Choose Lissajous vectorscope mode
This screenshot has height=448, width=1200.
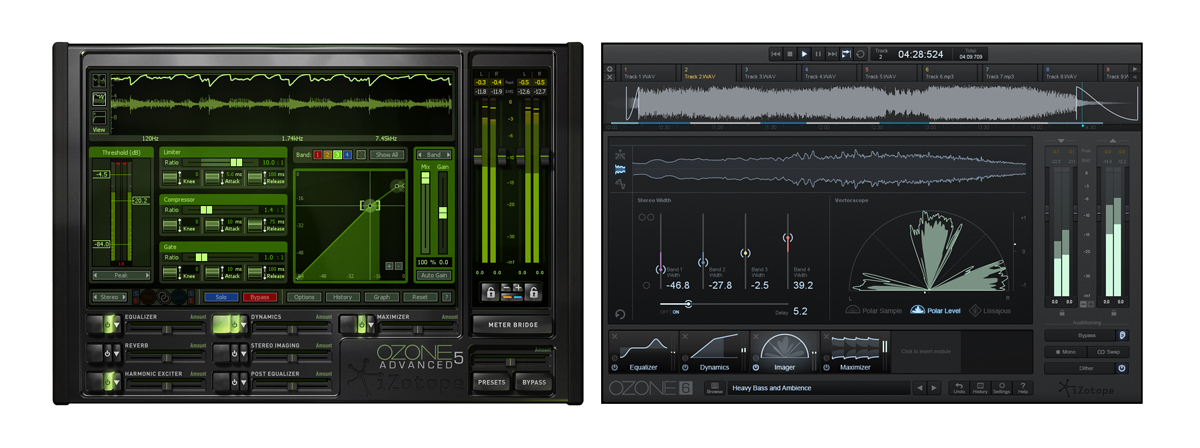point(990,311)
